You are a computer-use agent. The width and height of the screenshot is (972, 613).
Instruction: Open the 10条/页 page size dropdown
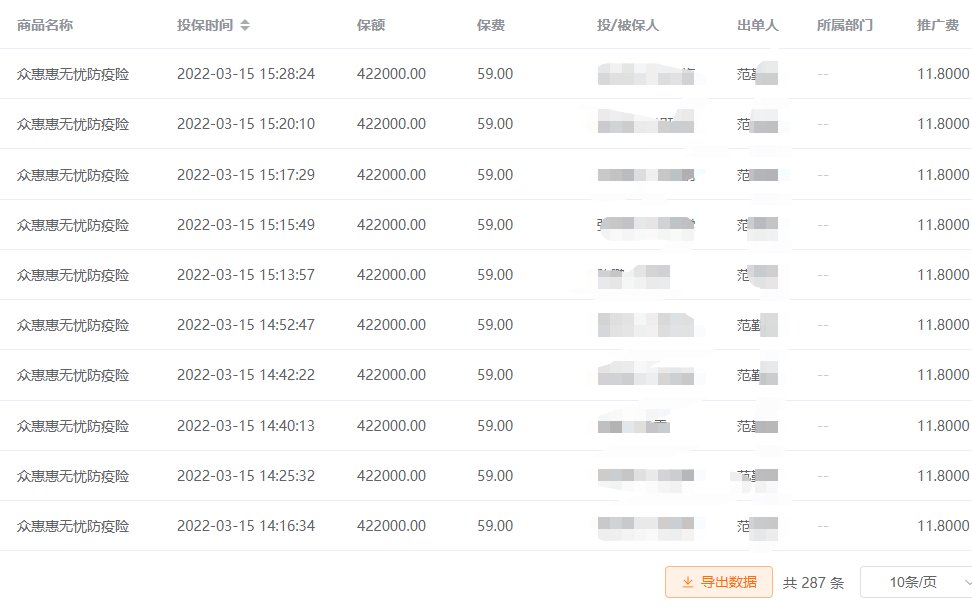916,582
